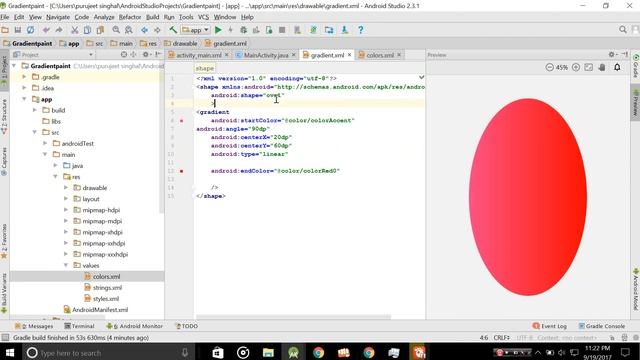Open the Build menu
The width and height of the screenshot is (640, 360).
coord(153,17)
